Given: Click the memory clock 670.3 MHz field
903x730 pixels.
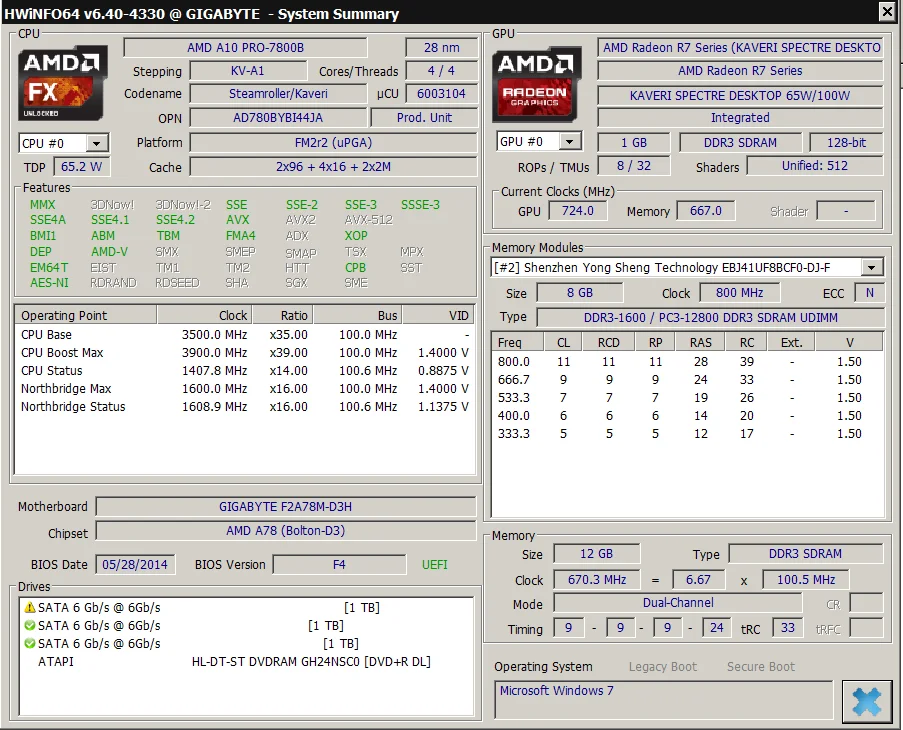Looking at the screenshot, I should [597, 580].
